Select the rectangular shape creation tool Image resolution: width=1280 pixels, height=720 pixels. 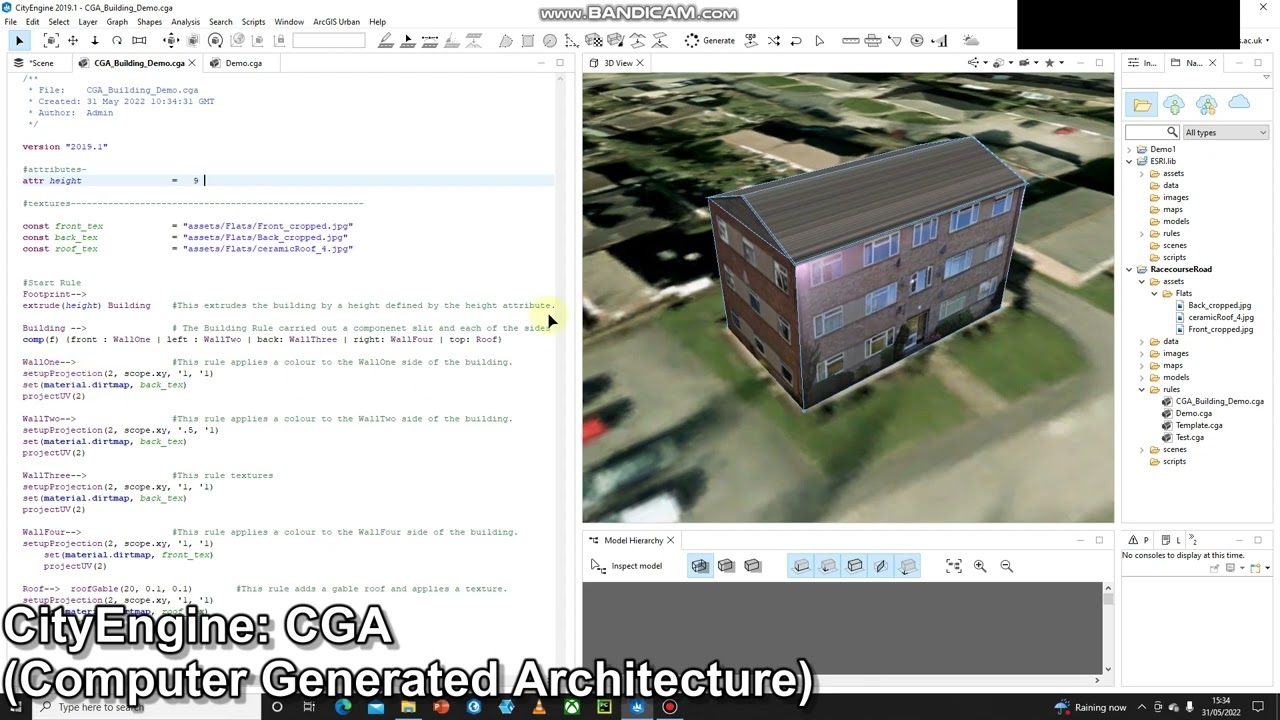tap(528, 40)
